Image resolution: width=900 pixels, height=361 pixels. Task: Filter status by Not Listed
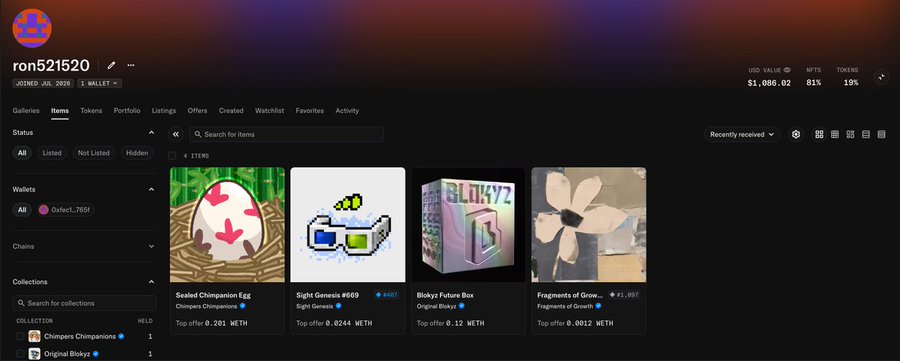94,153
